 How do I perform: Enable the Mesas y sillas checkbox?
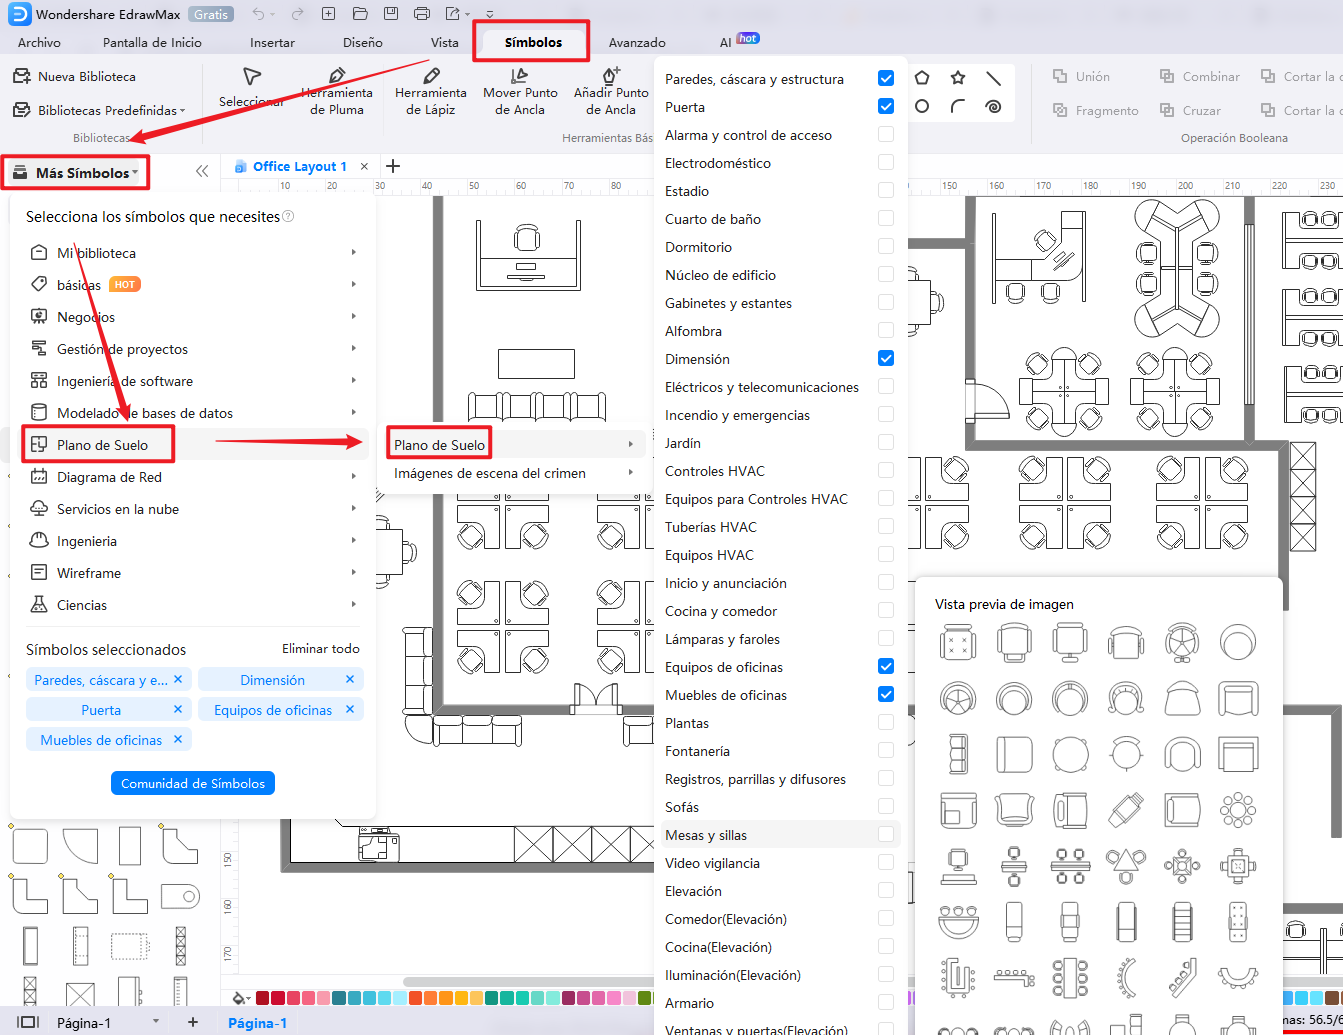885,834
